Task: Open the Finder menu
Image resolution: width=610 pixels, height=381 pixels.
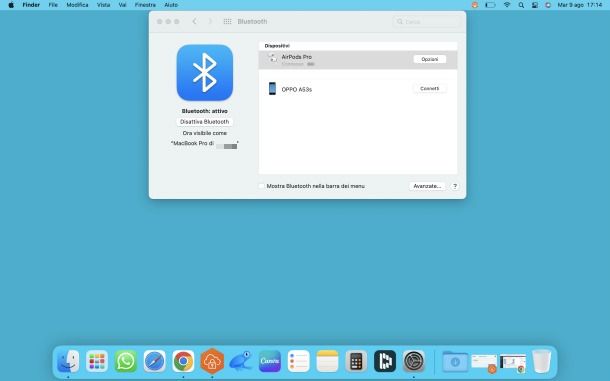Action: pos(31,5)
